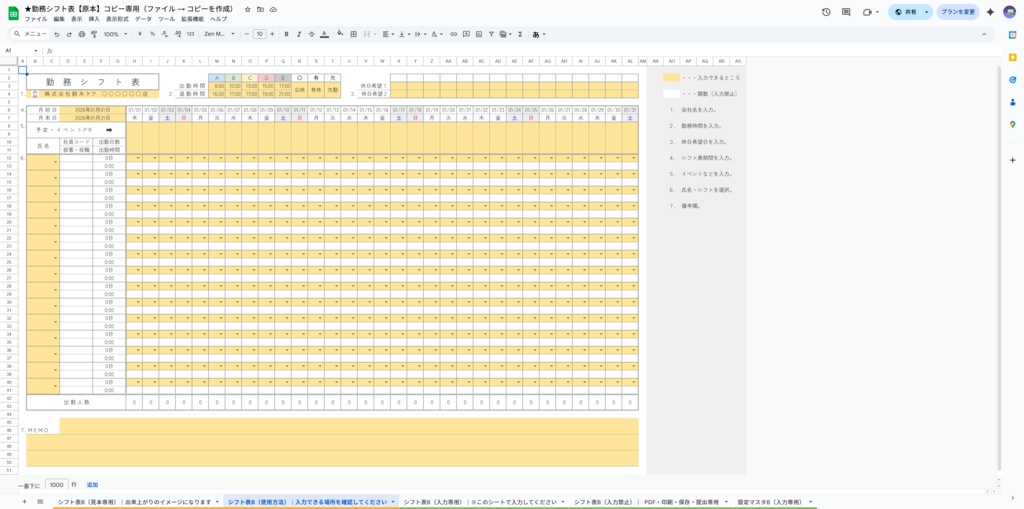Open the Zen M... font family dropdown
Screen dimensions: 1024x509
coord(219,34)
